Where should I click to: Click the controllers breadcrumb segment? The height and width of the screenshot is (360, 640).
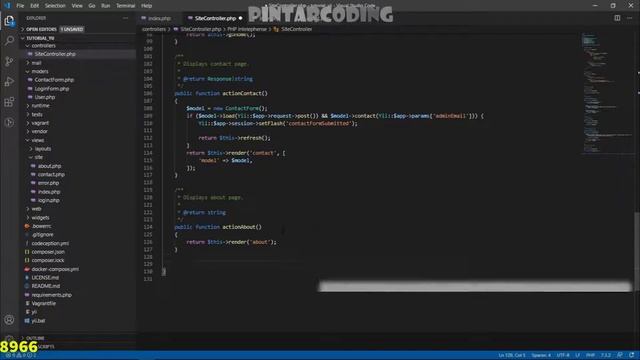[154, 29]
